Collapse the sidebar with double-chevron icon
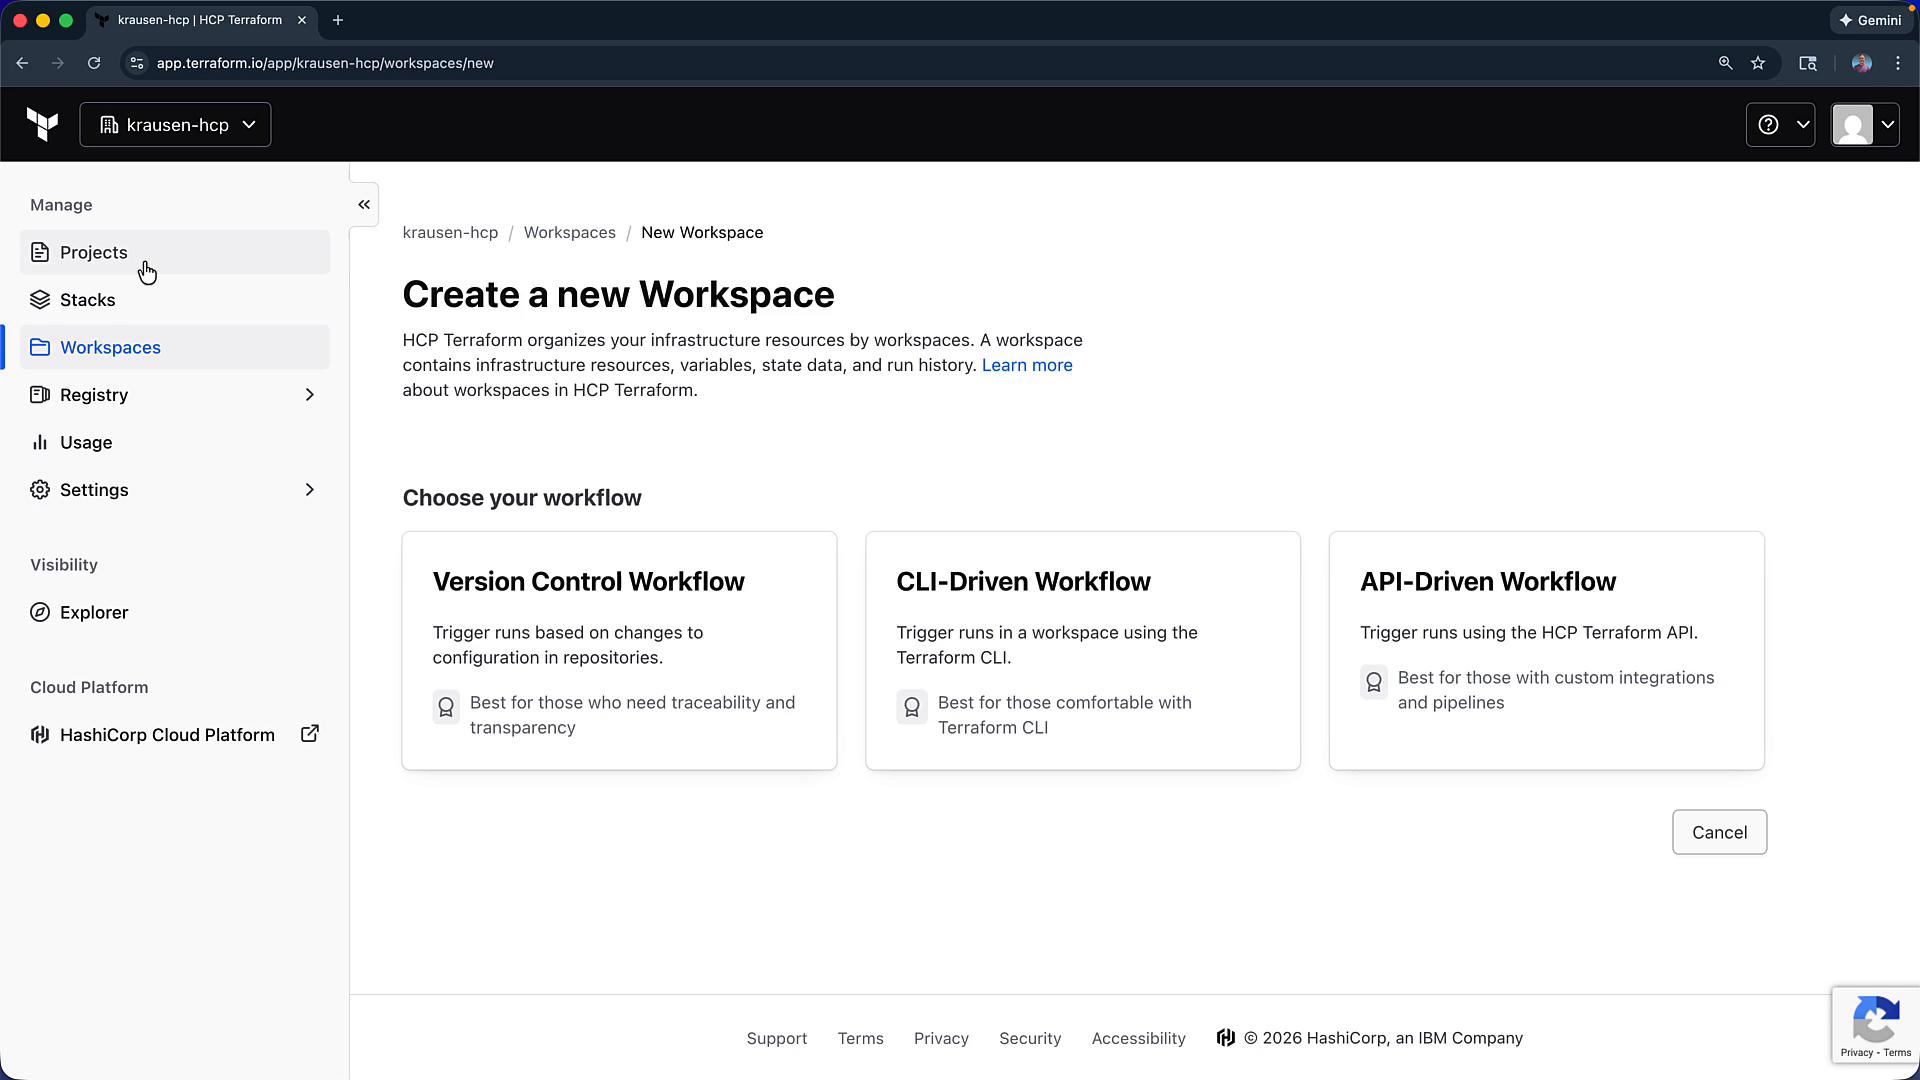The width and height of the screenshot is (1920, 1080). click(364, 205)
